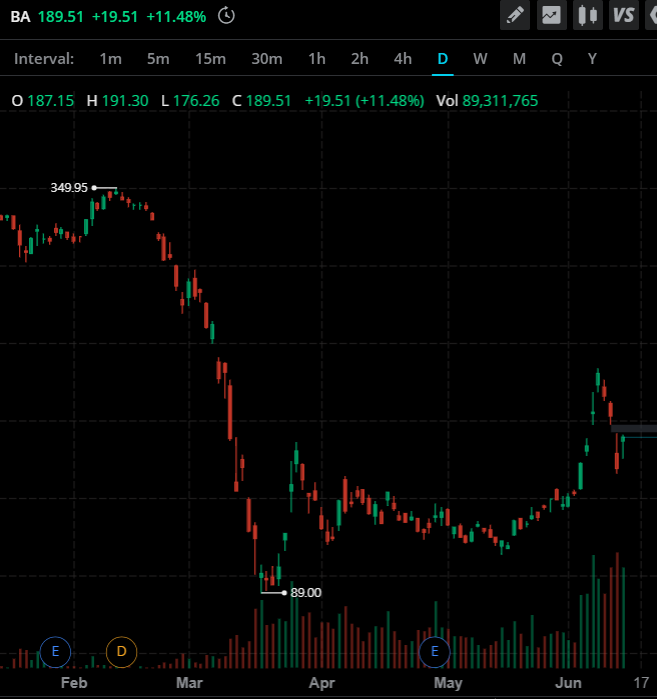657x699 pixels.
Task: Click the extended-hours clock icon
Action: [x=226, y=16]
